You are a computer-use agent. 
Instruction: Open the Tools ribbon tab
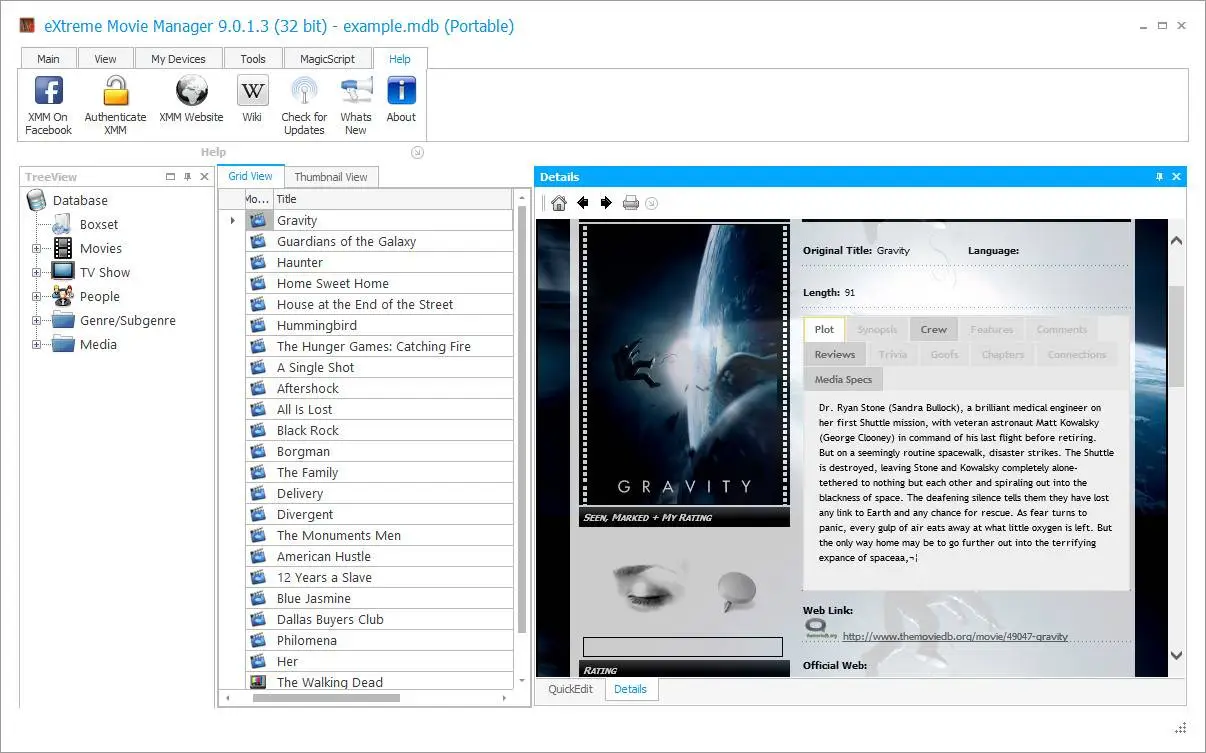[x=253, y=59]
